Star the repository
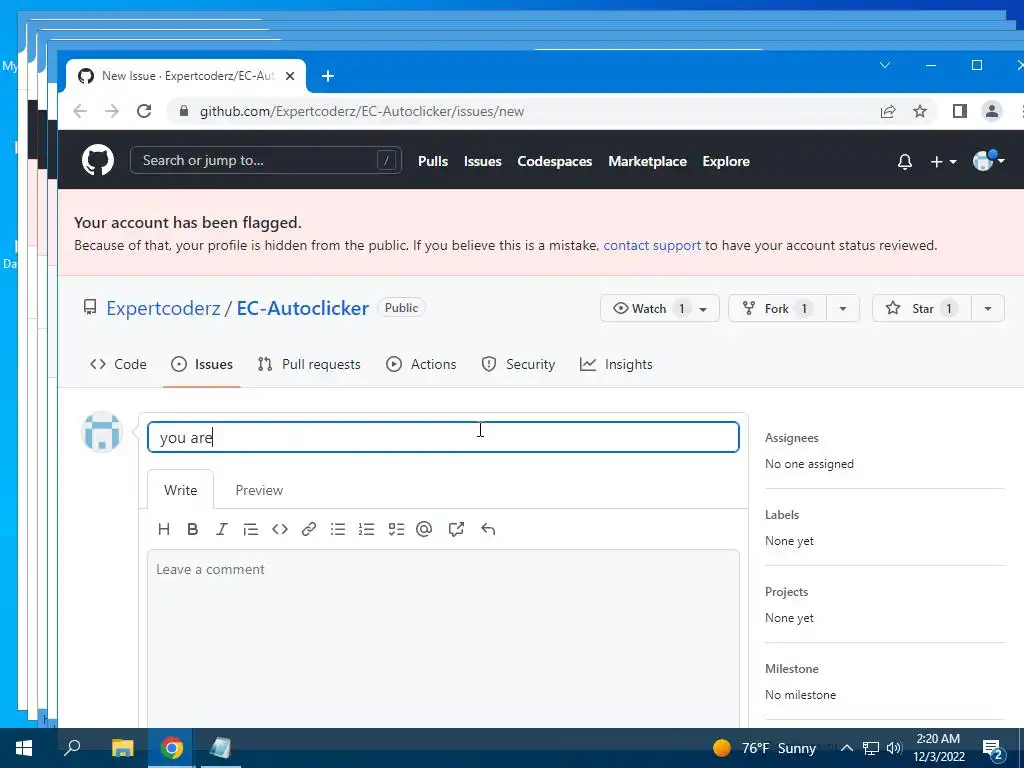This screenshot has width=1024, height=768. coord(921,308)
